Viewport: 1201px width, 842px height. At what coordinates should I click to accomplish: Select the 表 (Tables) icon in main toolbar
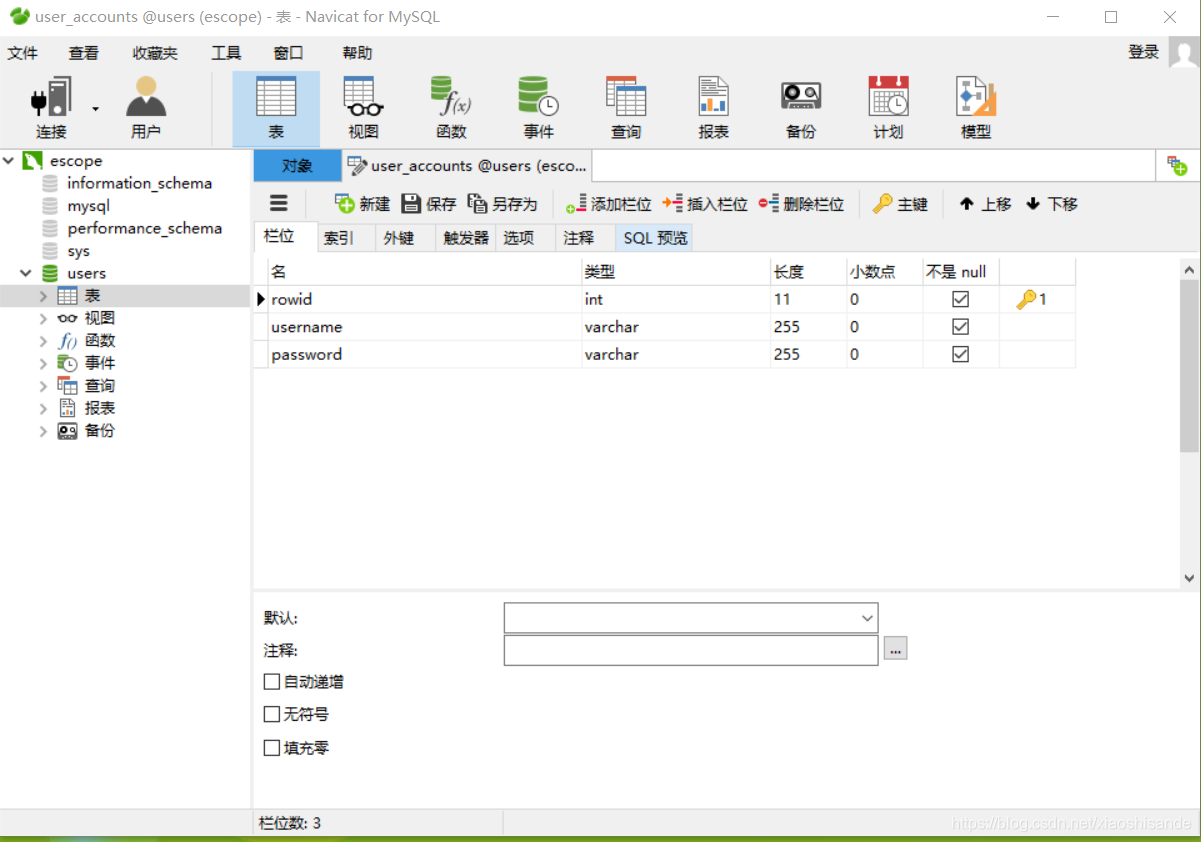tap(276, 106)
